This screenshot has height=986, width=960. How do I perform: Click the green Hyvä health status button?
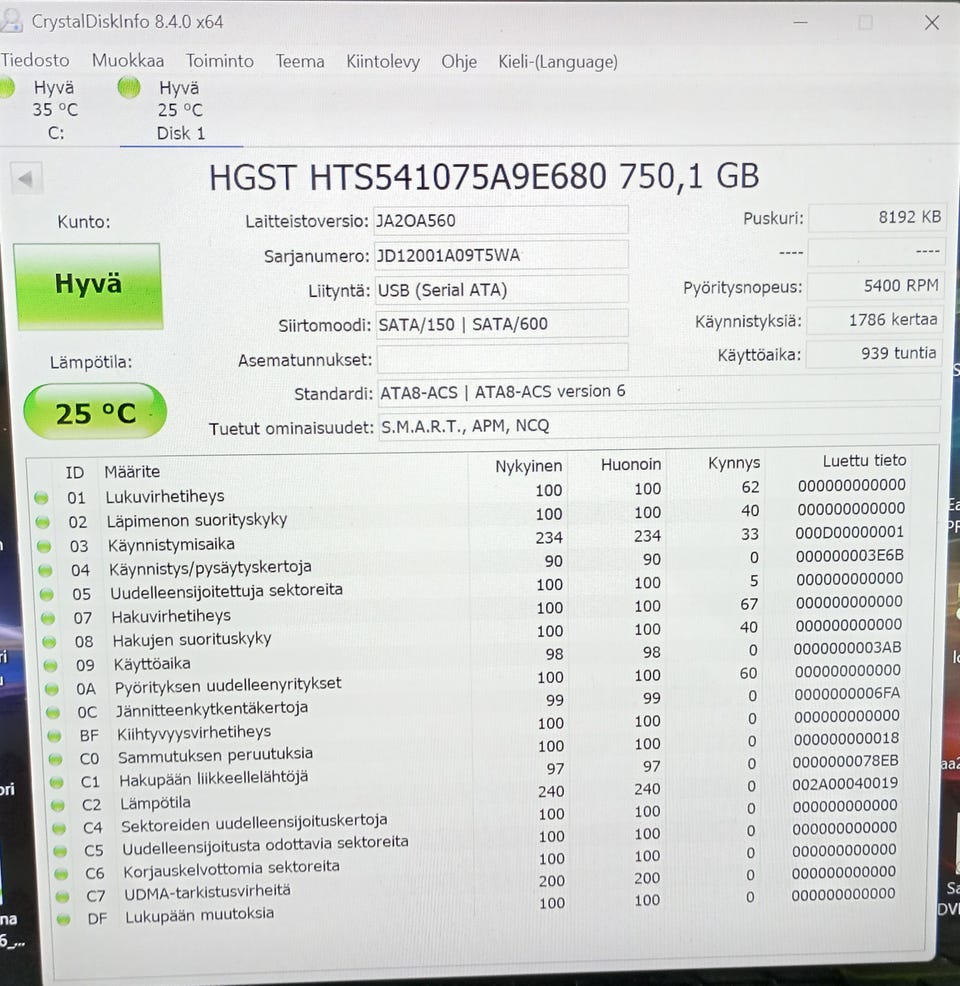pos(88,285)
